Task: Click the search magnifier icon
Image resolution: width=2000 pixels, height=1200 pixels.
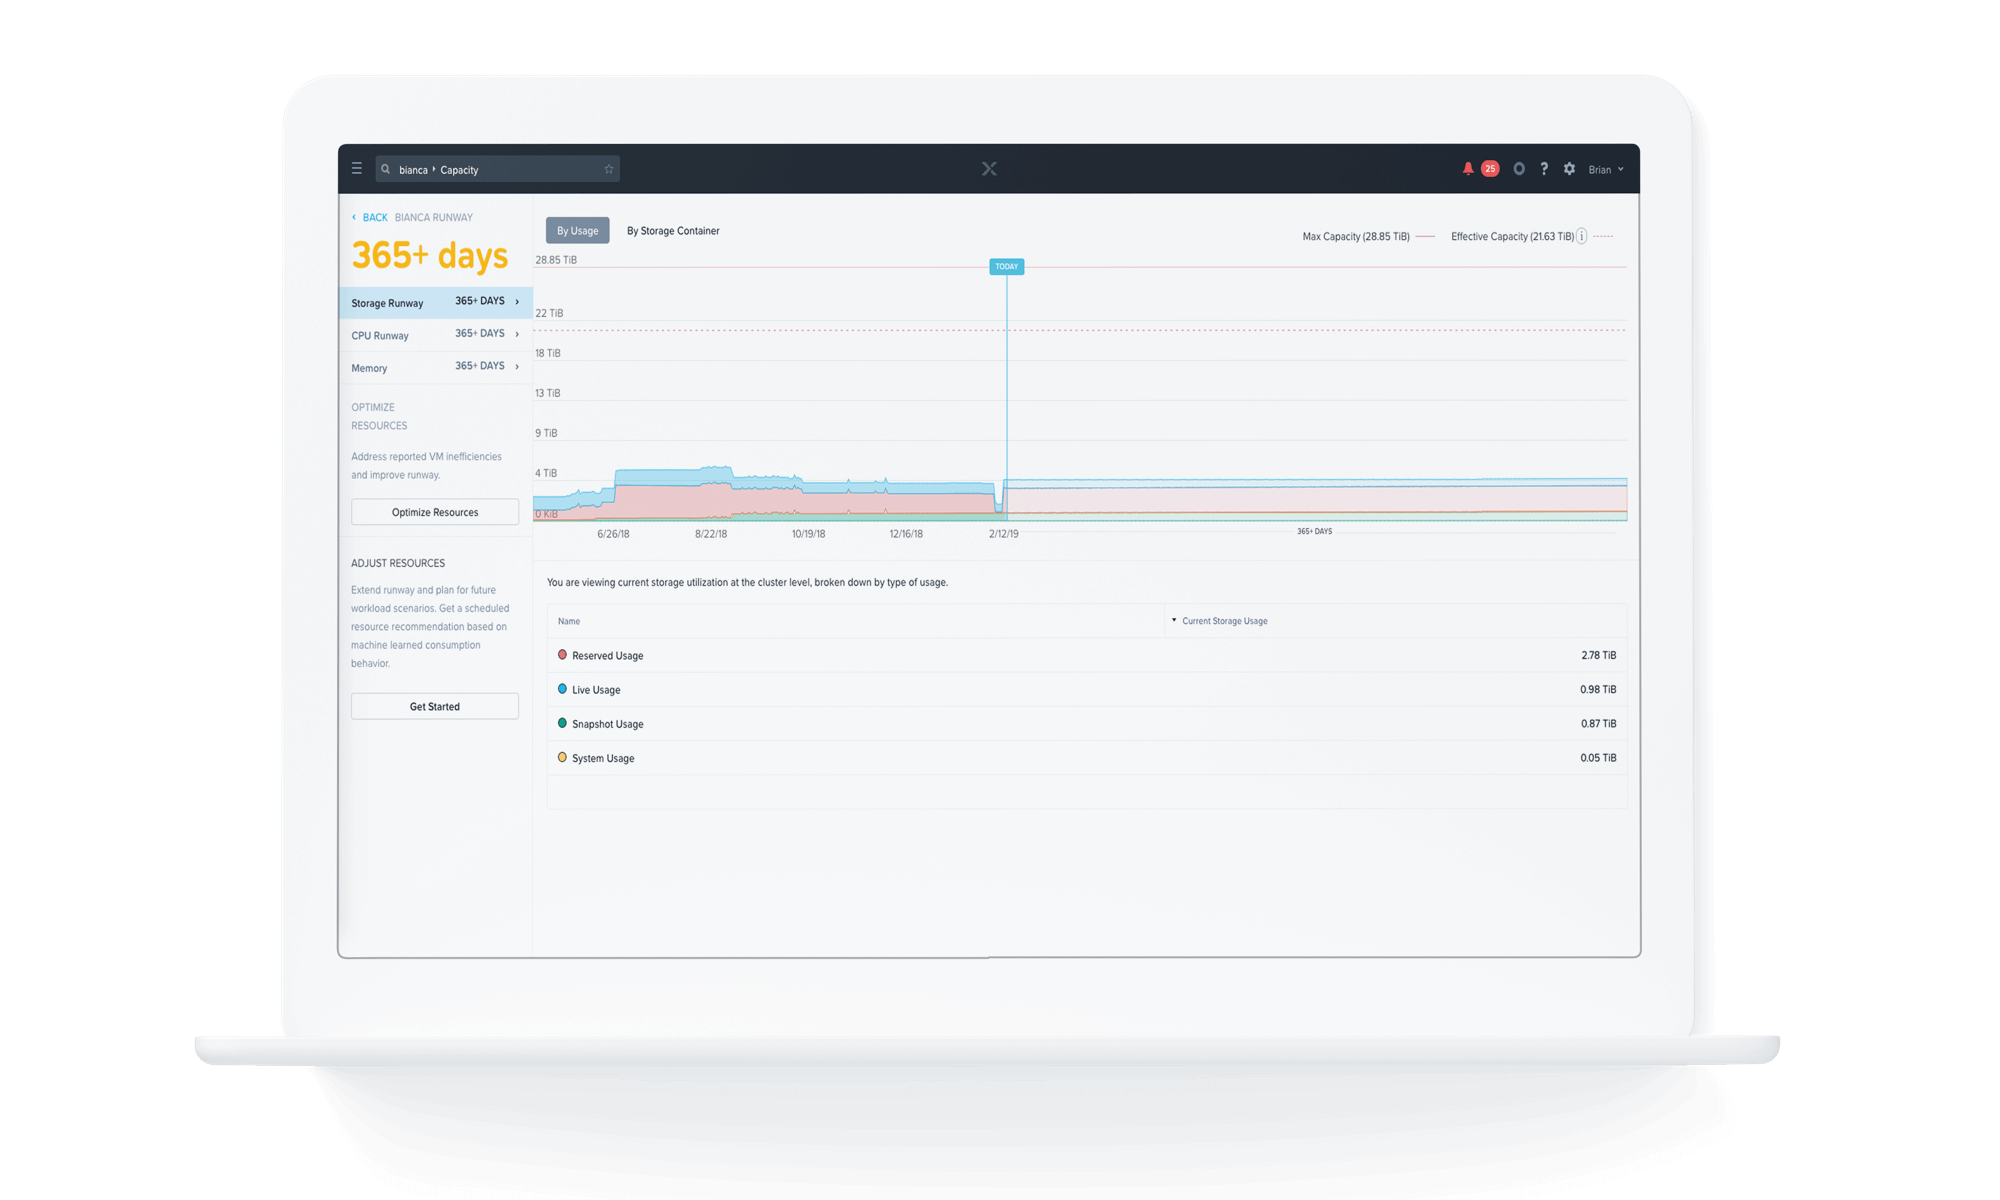Action: tap(386, 169)
